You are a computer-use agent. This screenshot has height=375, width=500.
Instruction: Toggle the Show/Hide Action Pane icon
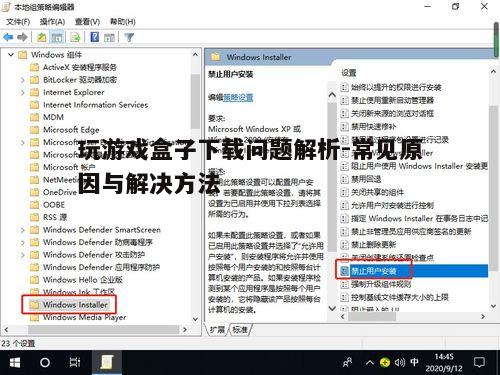(x=109, y=37)
